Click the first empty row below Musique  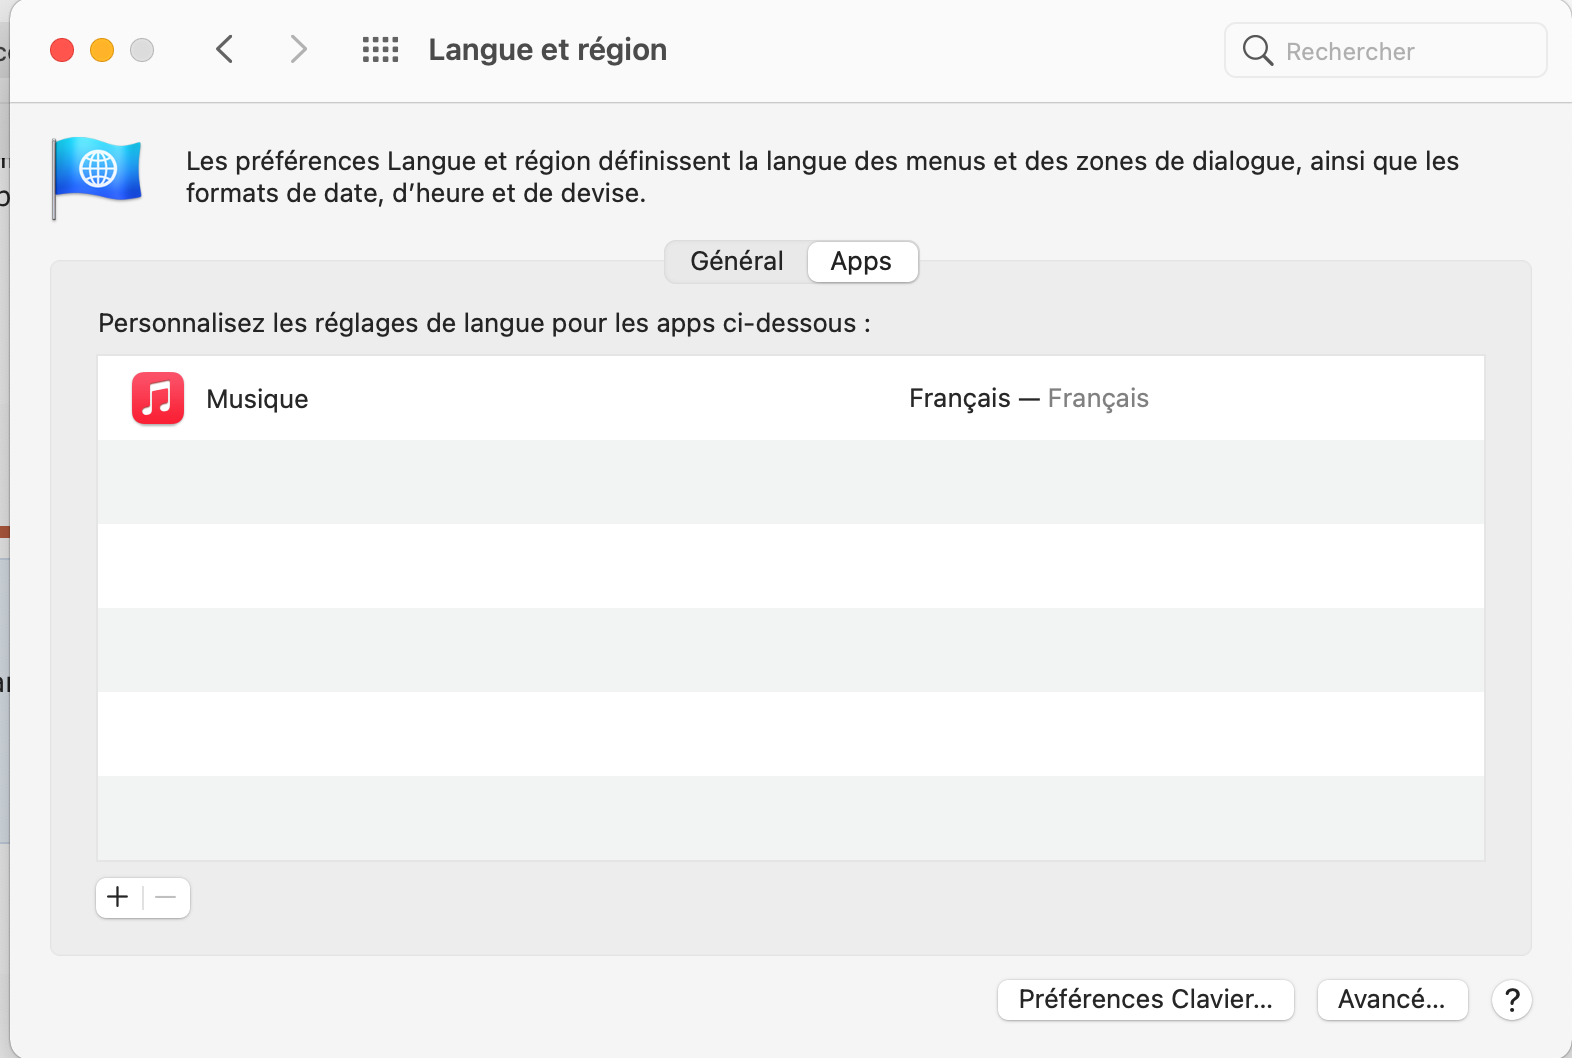pyautogui.click(x=790, y=482)
